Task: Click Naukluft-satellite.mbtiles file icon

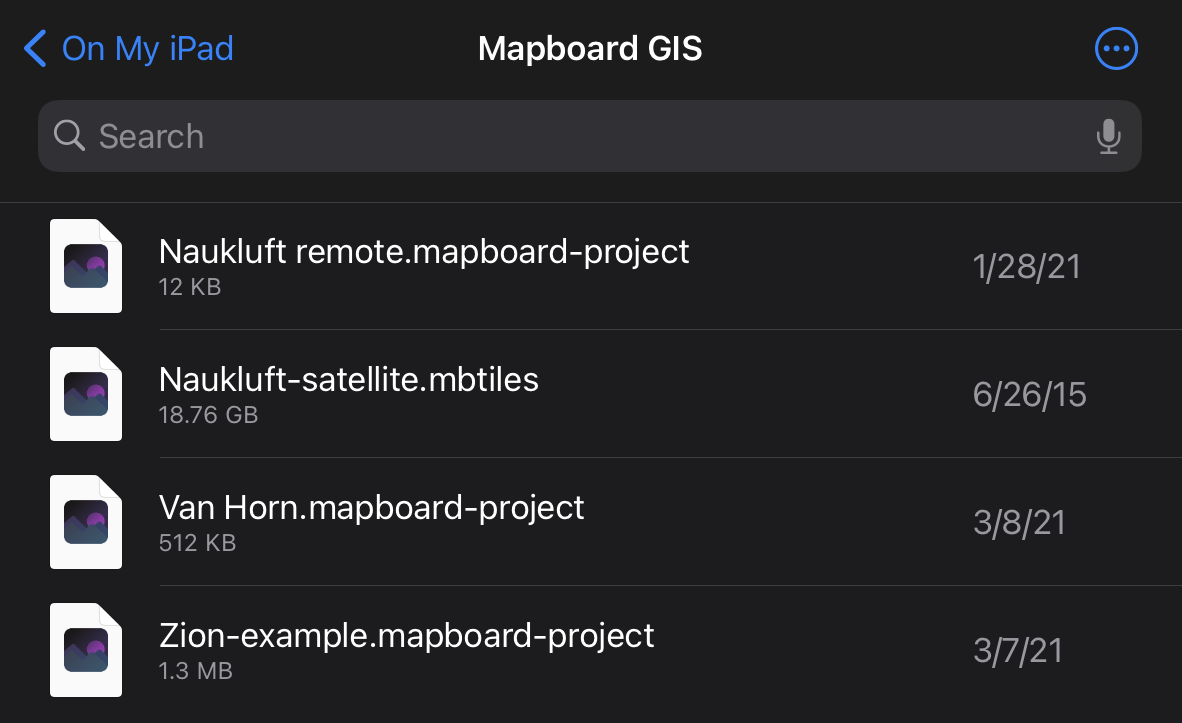Action: (x=86, y=394)
